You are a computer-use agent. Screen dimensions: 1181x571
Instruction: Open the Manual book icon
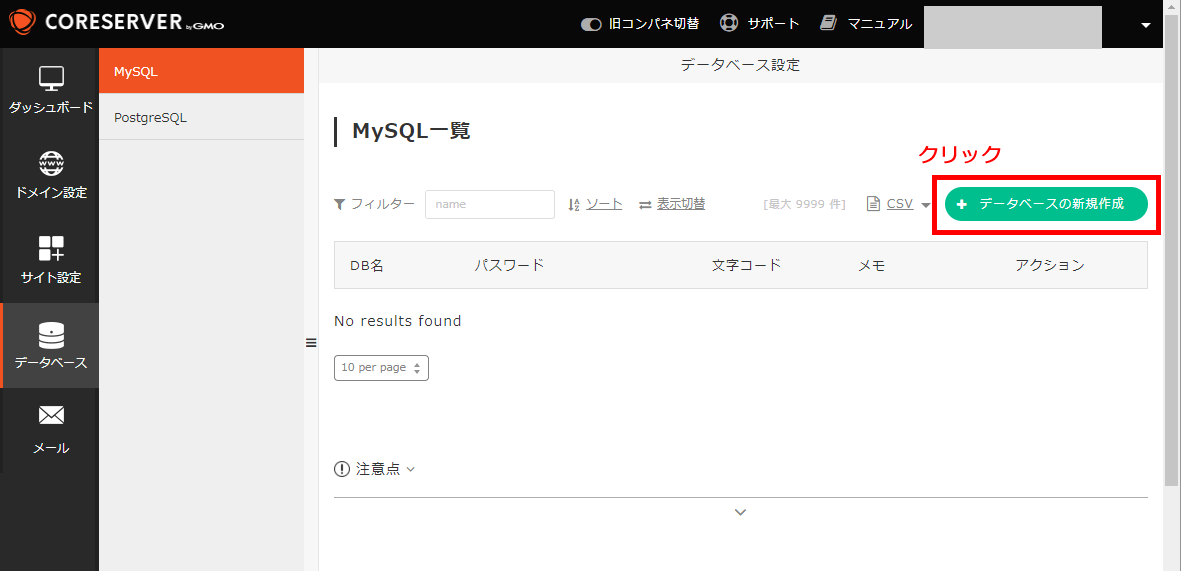[828, 23]
